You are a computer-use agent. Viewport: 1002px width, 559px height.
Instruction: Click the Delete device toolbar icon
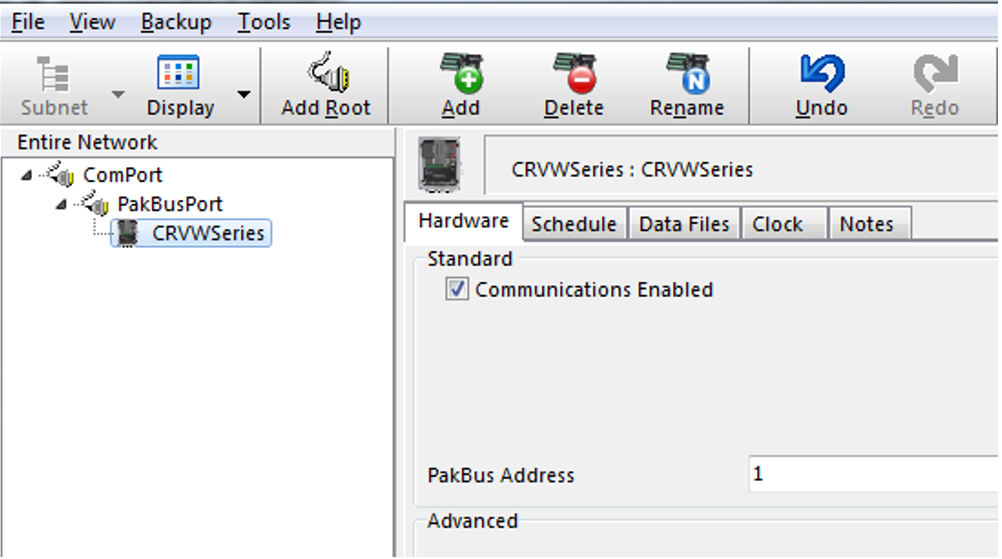[x=574, y=74]
